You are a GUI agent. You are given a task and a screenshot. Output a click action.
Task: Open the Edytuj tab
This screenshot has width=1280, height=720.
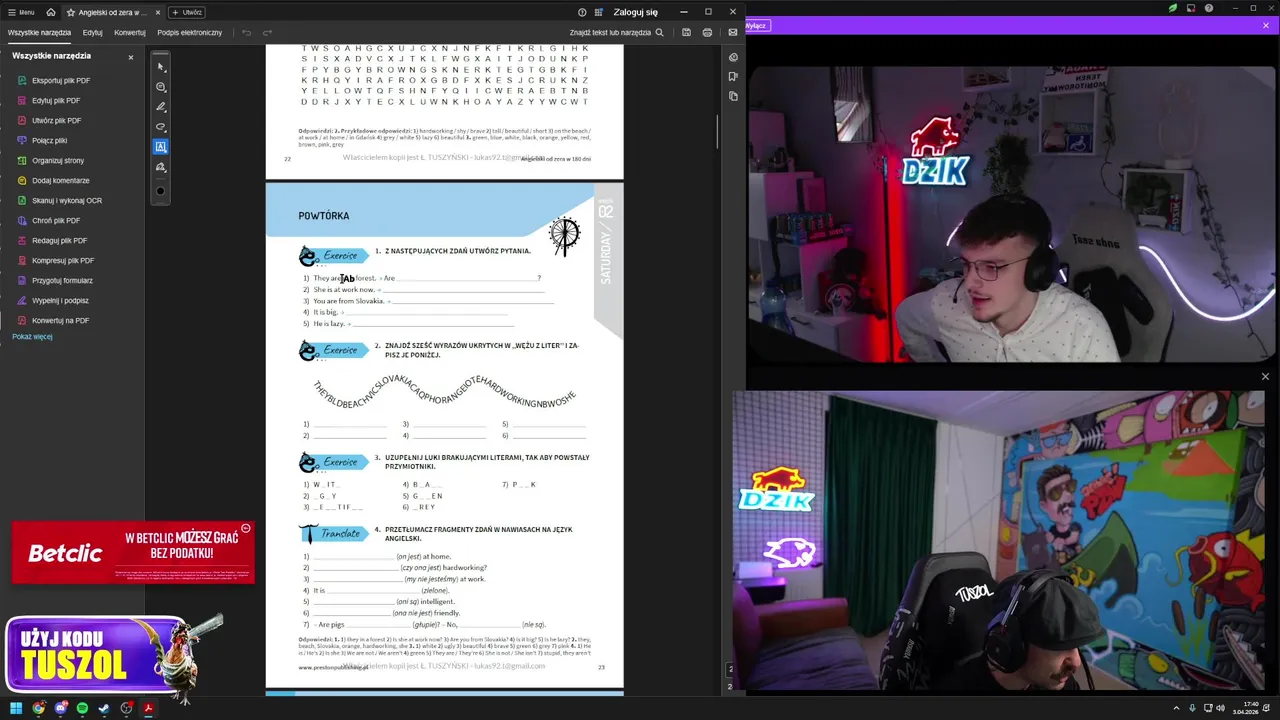(x=93, y=32)
